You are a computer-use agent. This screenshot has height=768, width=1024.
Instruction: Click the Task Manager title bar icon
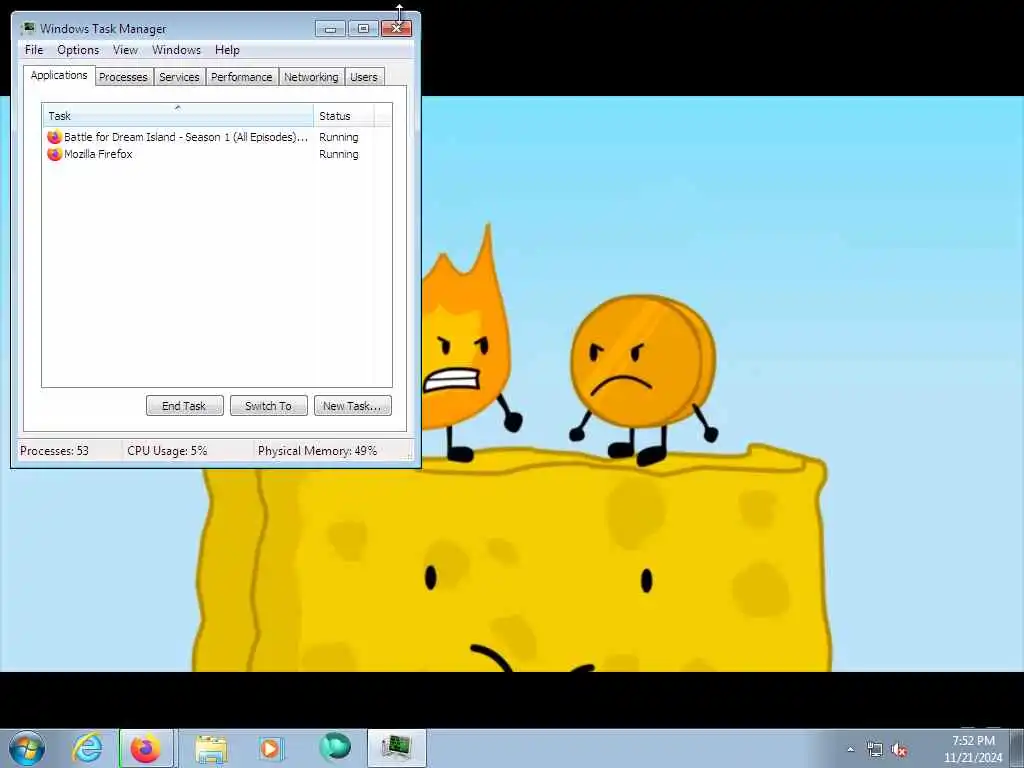coord(27,28)
